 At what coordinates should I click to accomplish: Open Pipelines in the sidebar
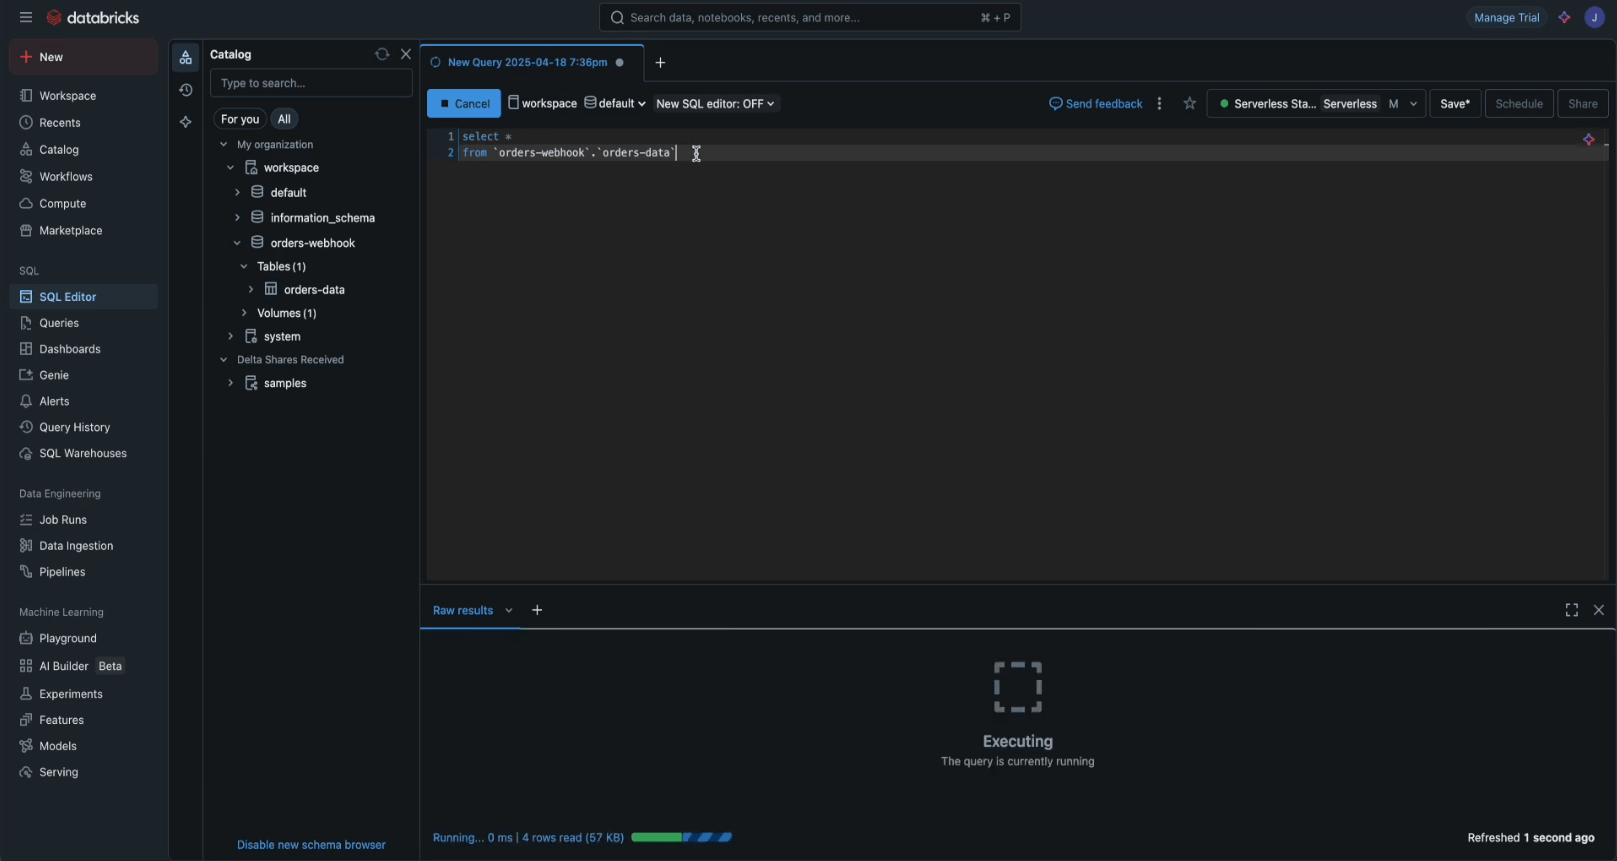coord(83,572)
